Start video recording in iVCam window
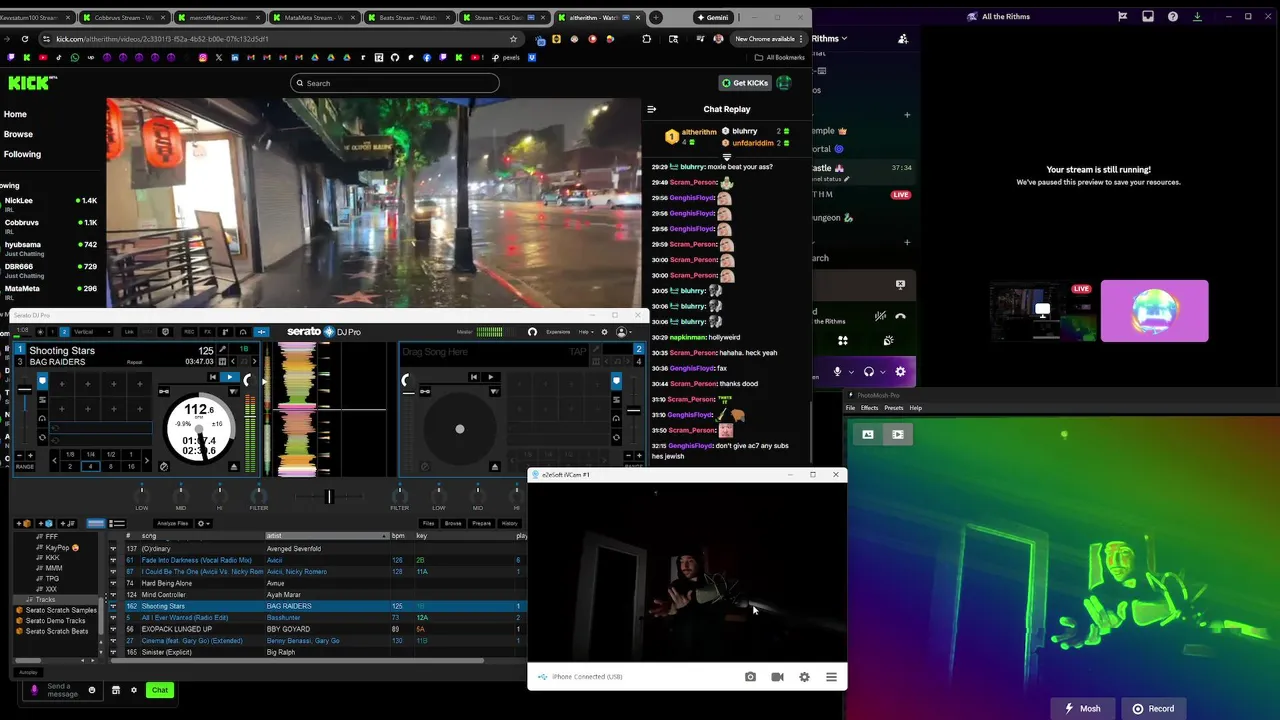This screenshot has height=720, width=1280. 777,677
